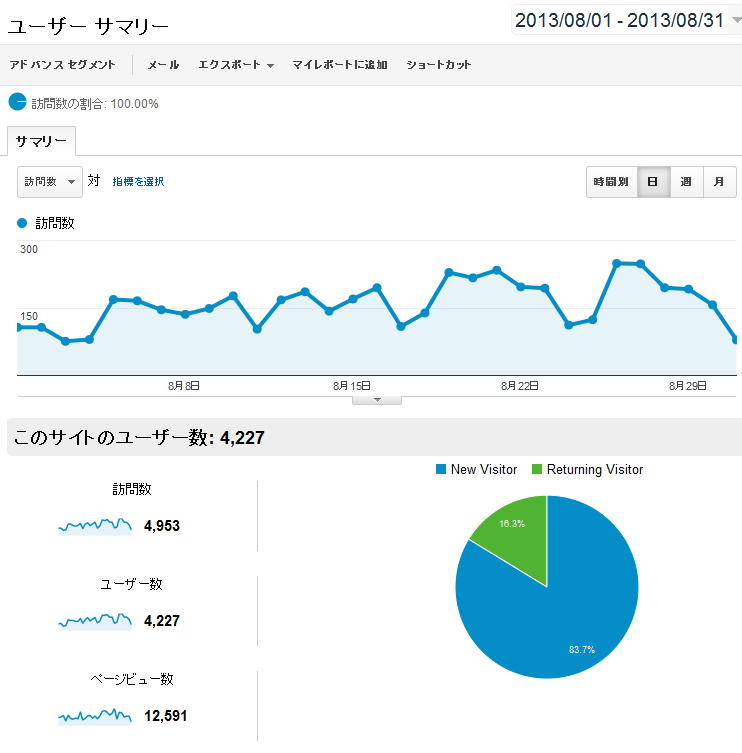This screenshot has height=753, width=742.
Task: Switch graph to 日 view
Action: click(653, 182)
